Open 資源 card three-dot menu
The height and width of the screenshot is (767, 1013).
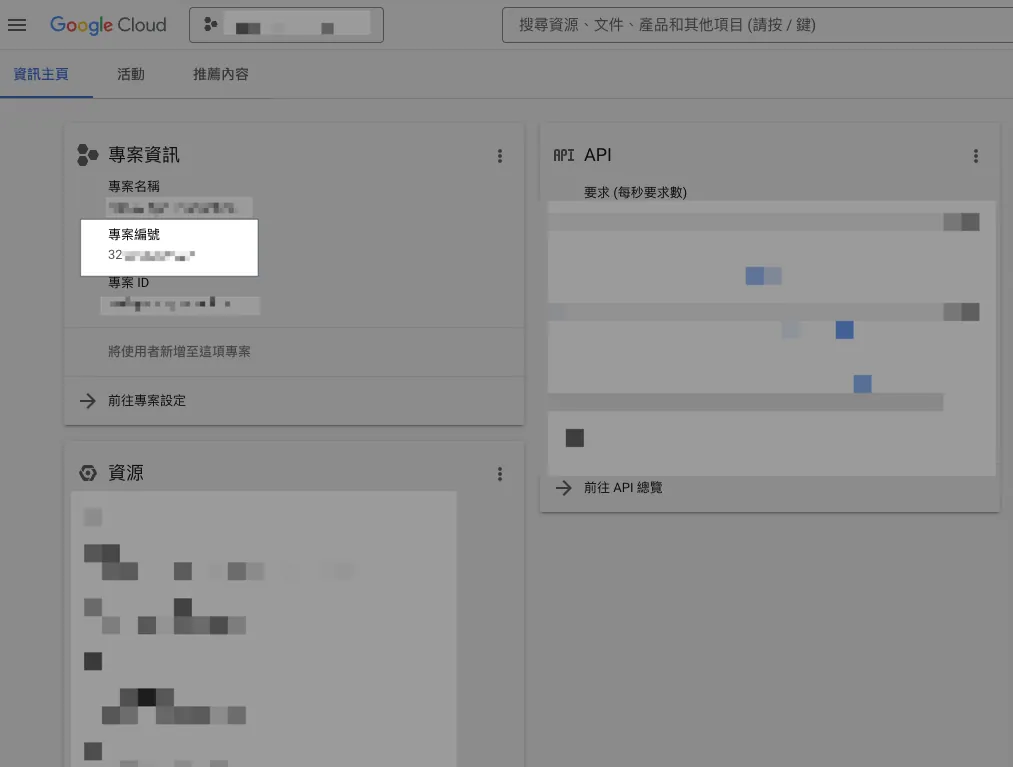point(500,474)
